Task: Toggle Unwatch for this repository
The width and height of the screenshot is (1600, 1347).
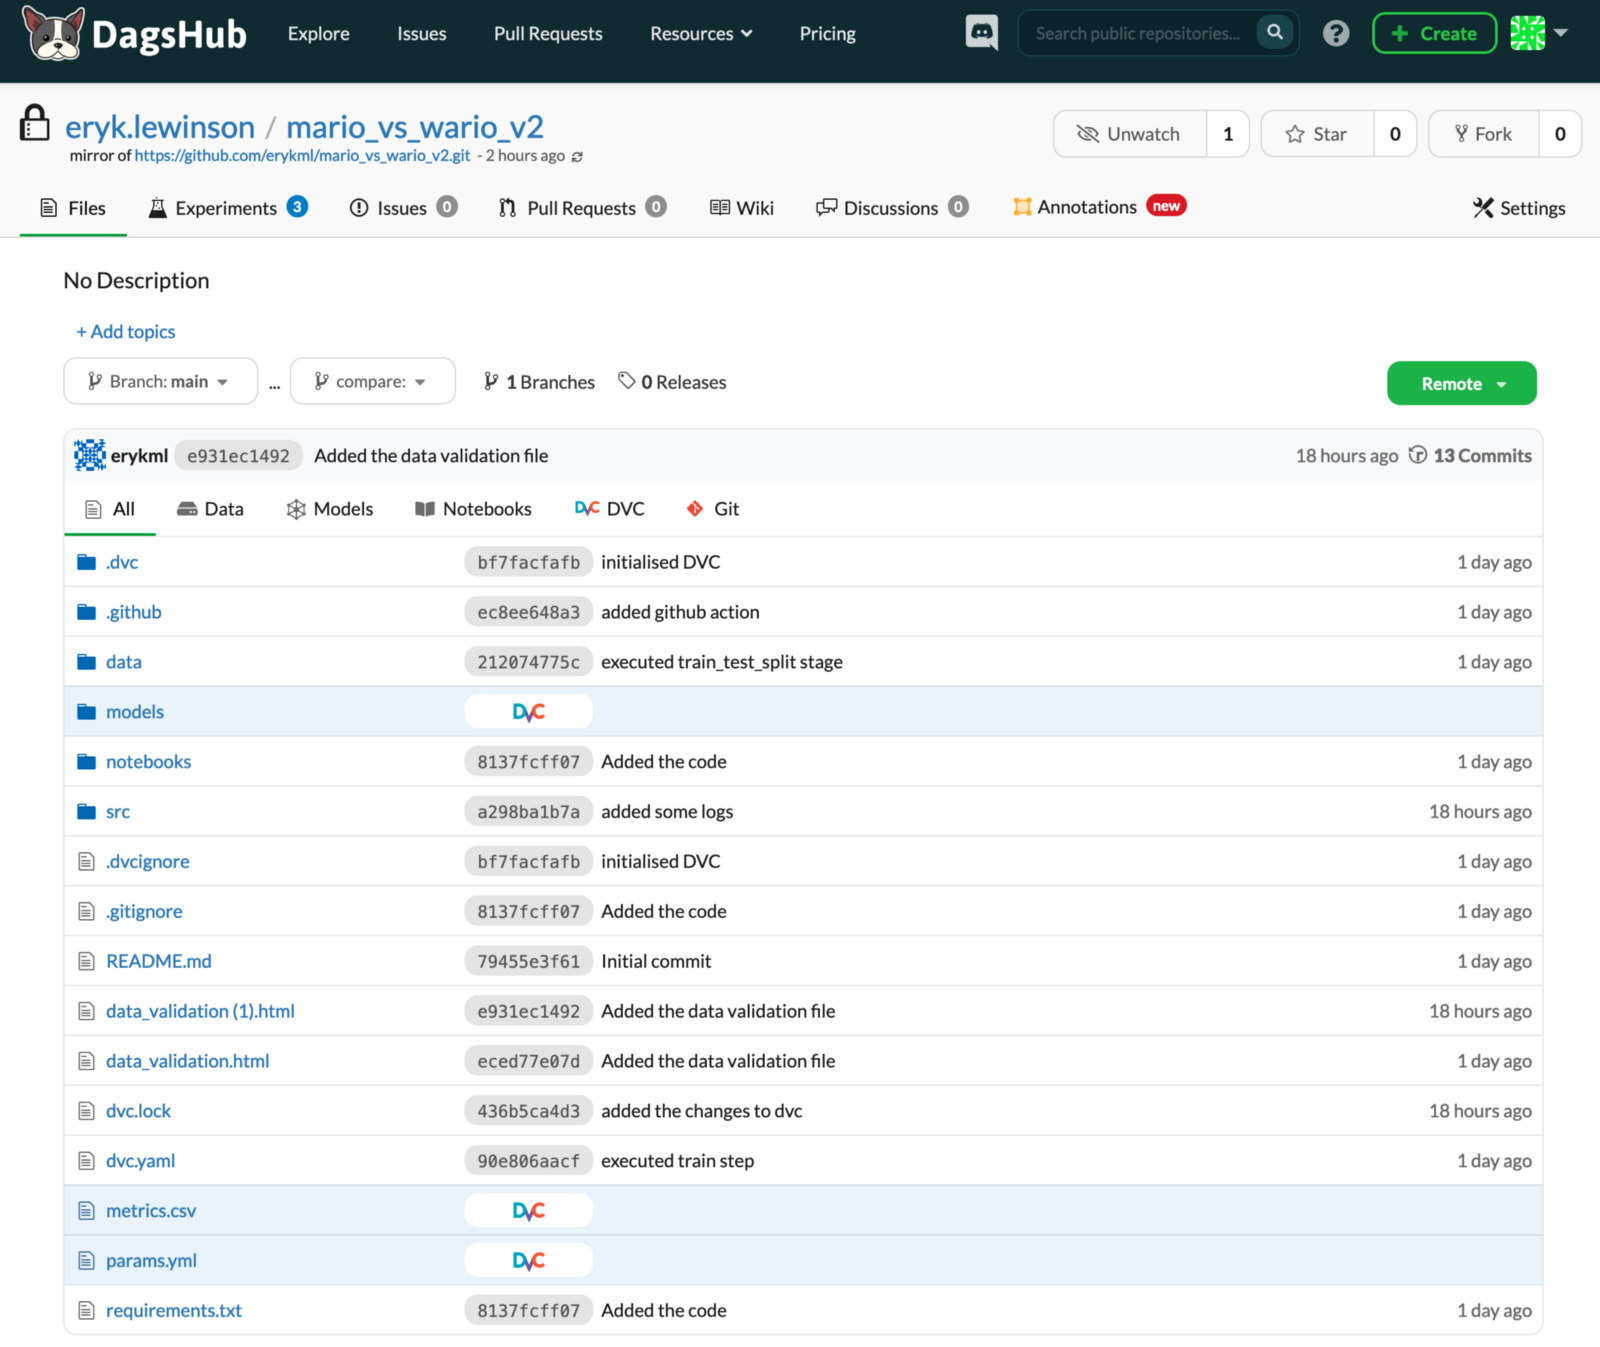Action: click(x=1130, y=134)
